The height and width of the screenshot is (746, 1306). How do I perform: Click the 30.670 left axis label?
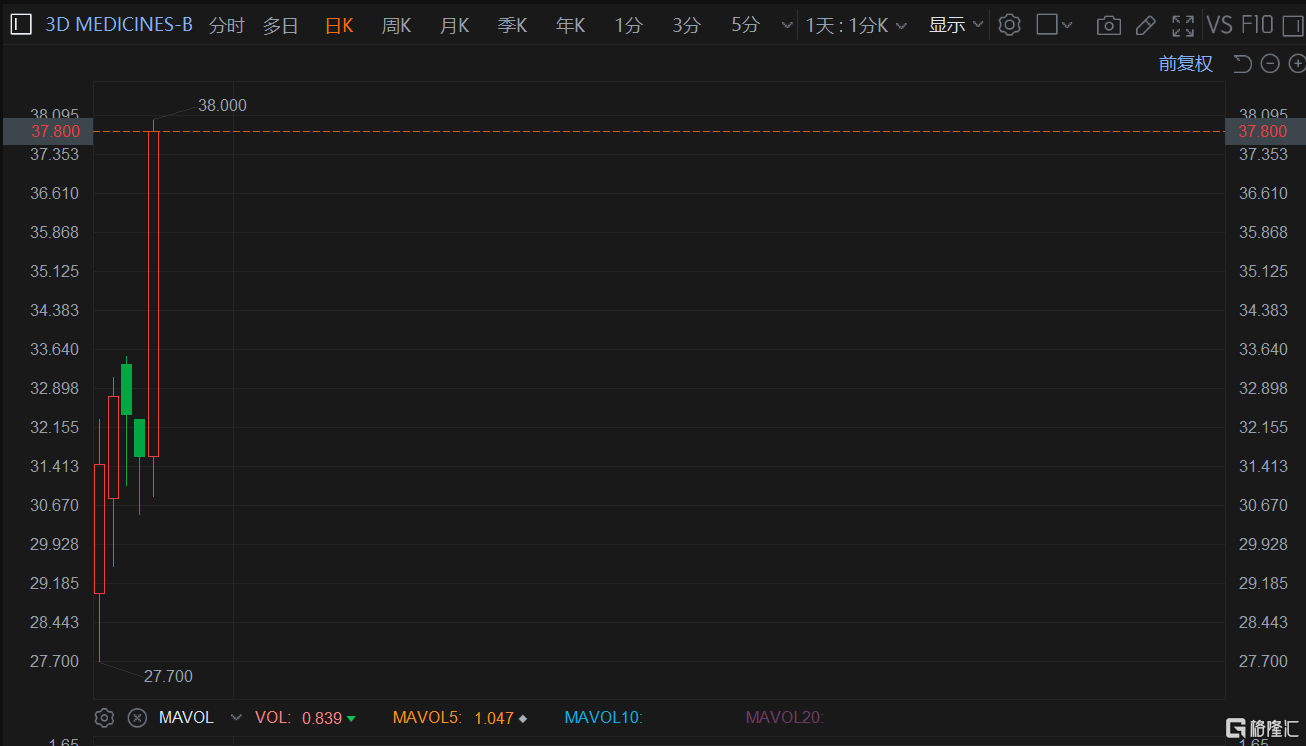55,505
